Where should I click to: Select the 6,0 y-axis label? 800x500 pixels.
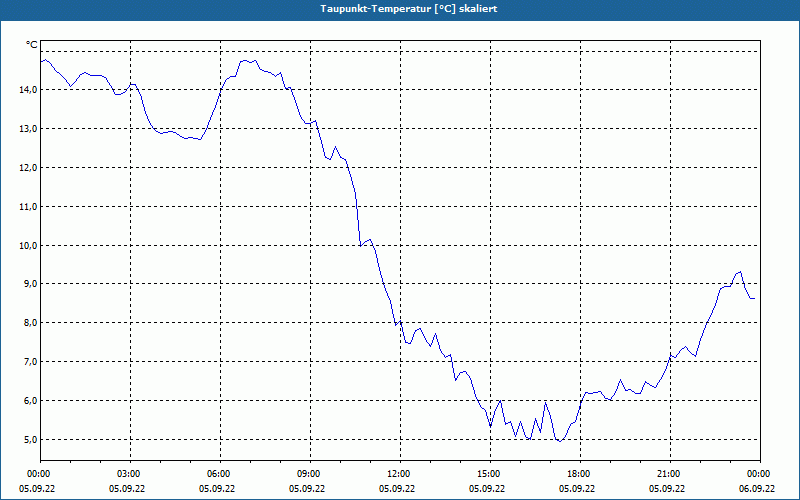(31, 401)
